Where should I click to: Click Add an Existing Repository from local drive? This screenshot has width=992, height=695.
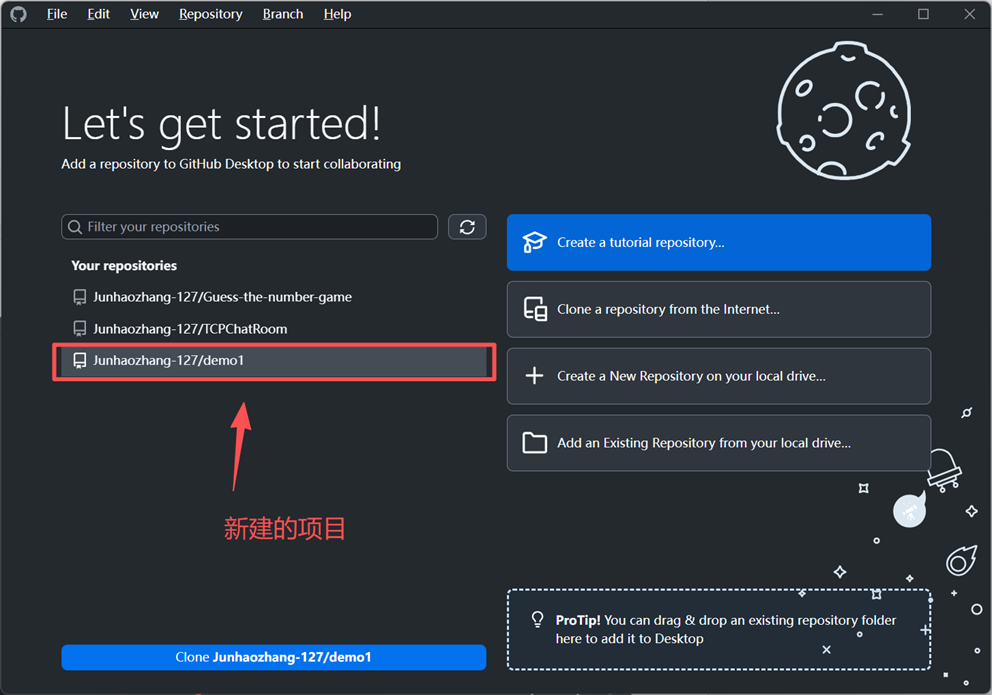pos(719,443)
